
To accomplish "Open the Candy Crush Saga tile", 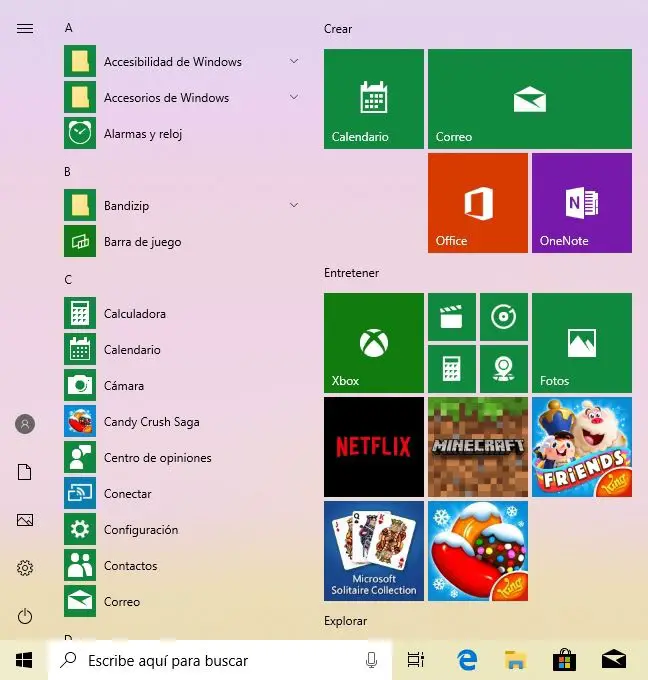I will tap(478, 551).
